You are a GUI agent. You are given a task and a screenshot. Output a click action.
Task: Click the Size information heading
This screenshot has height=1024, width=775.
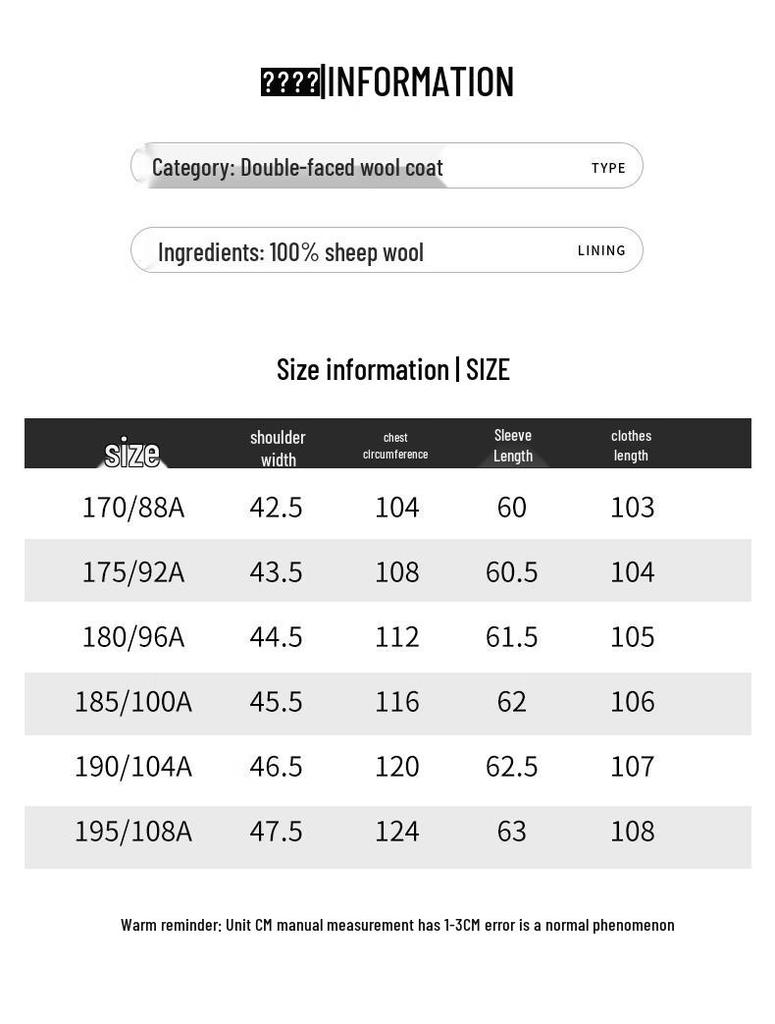[x=393, y=370]
